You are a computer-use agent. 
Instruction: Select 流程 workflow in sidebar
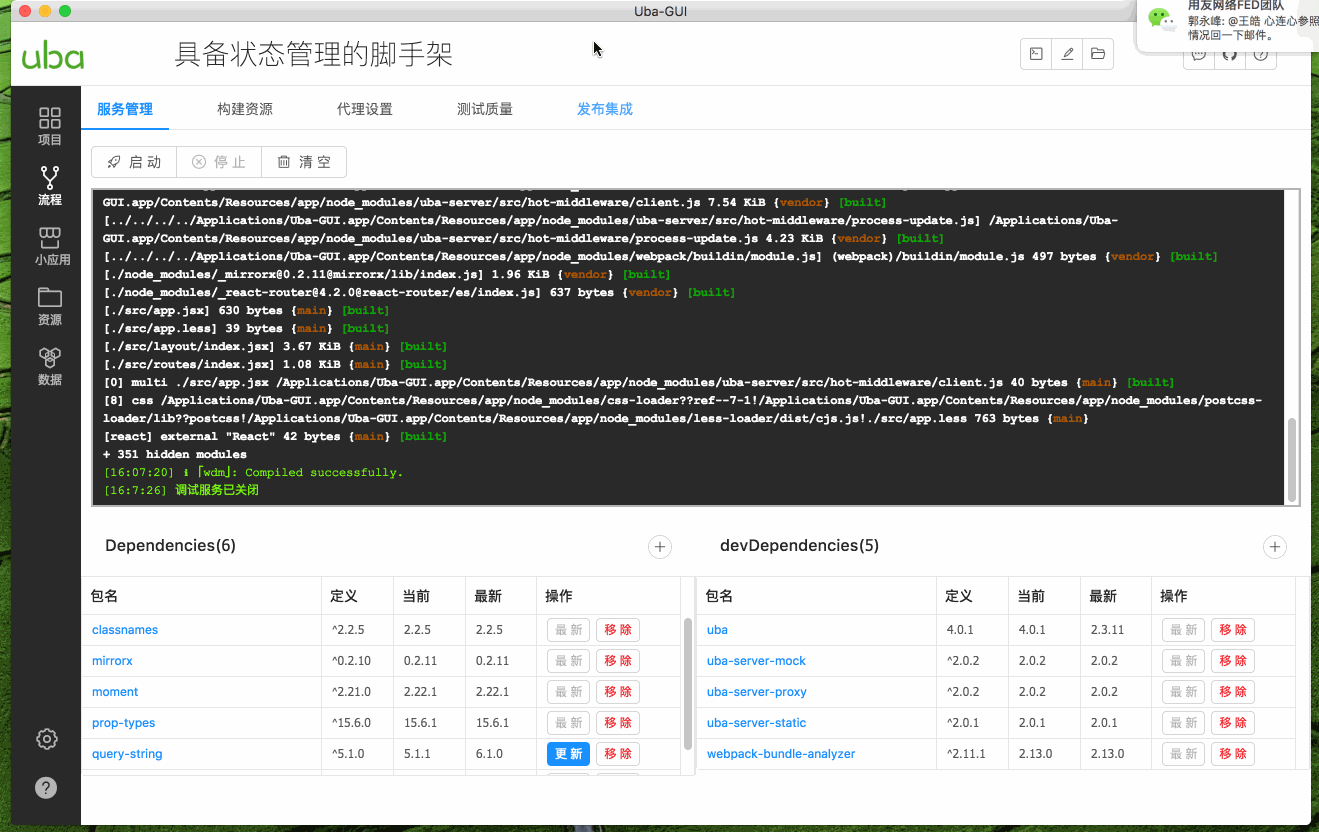50,187
